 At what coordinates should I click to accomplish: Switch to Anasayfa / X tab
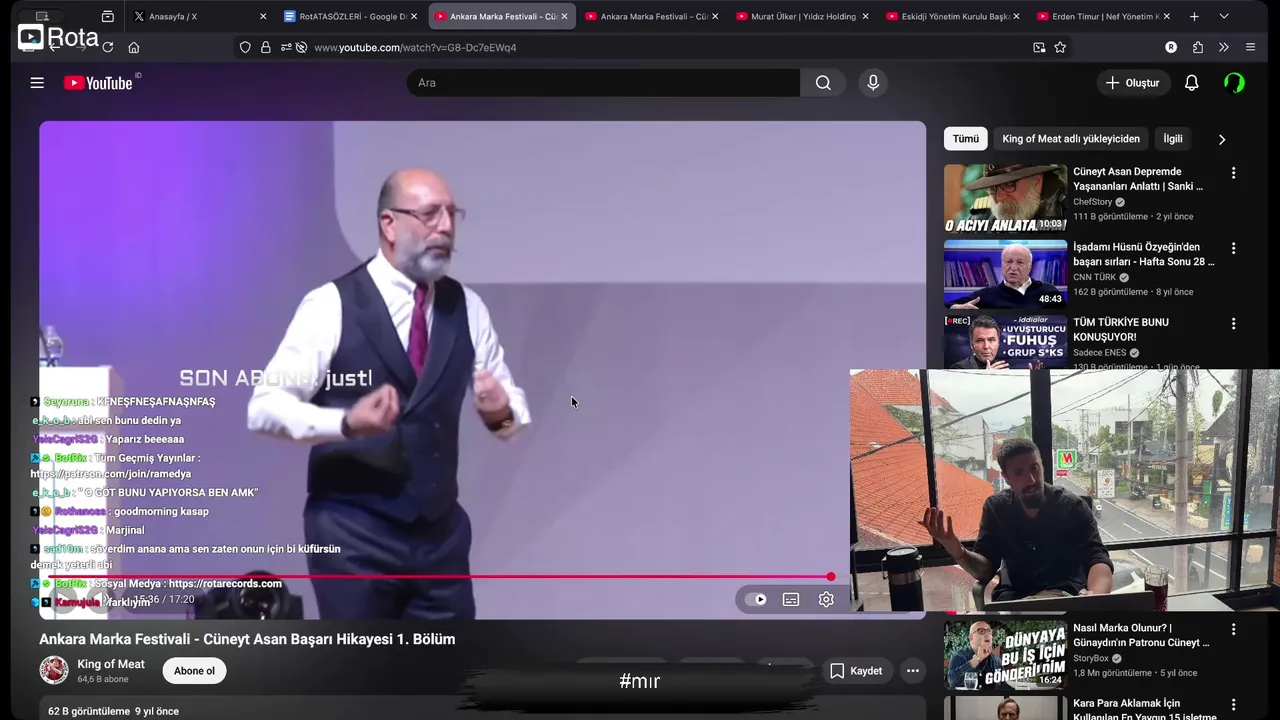click(x=200, y=16)
